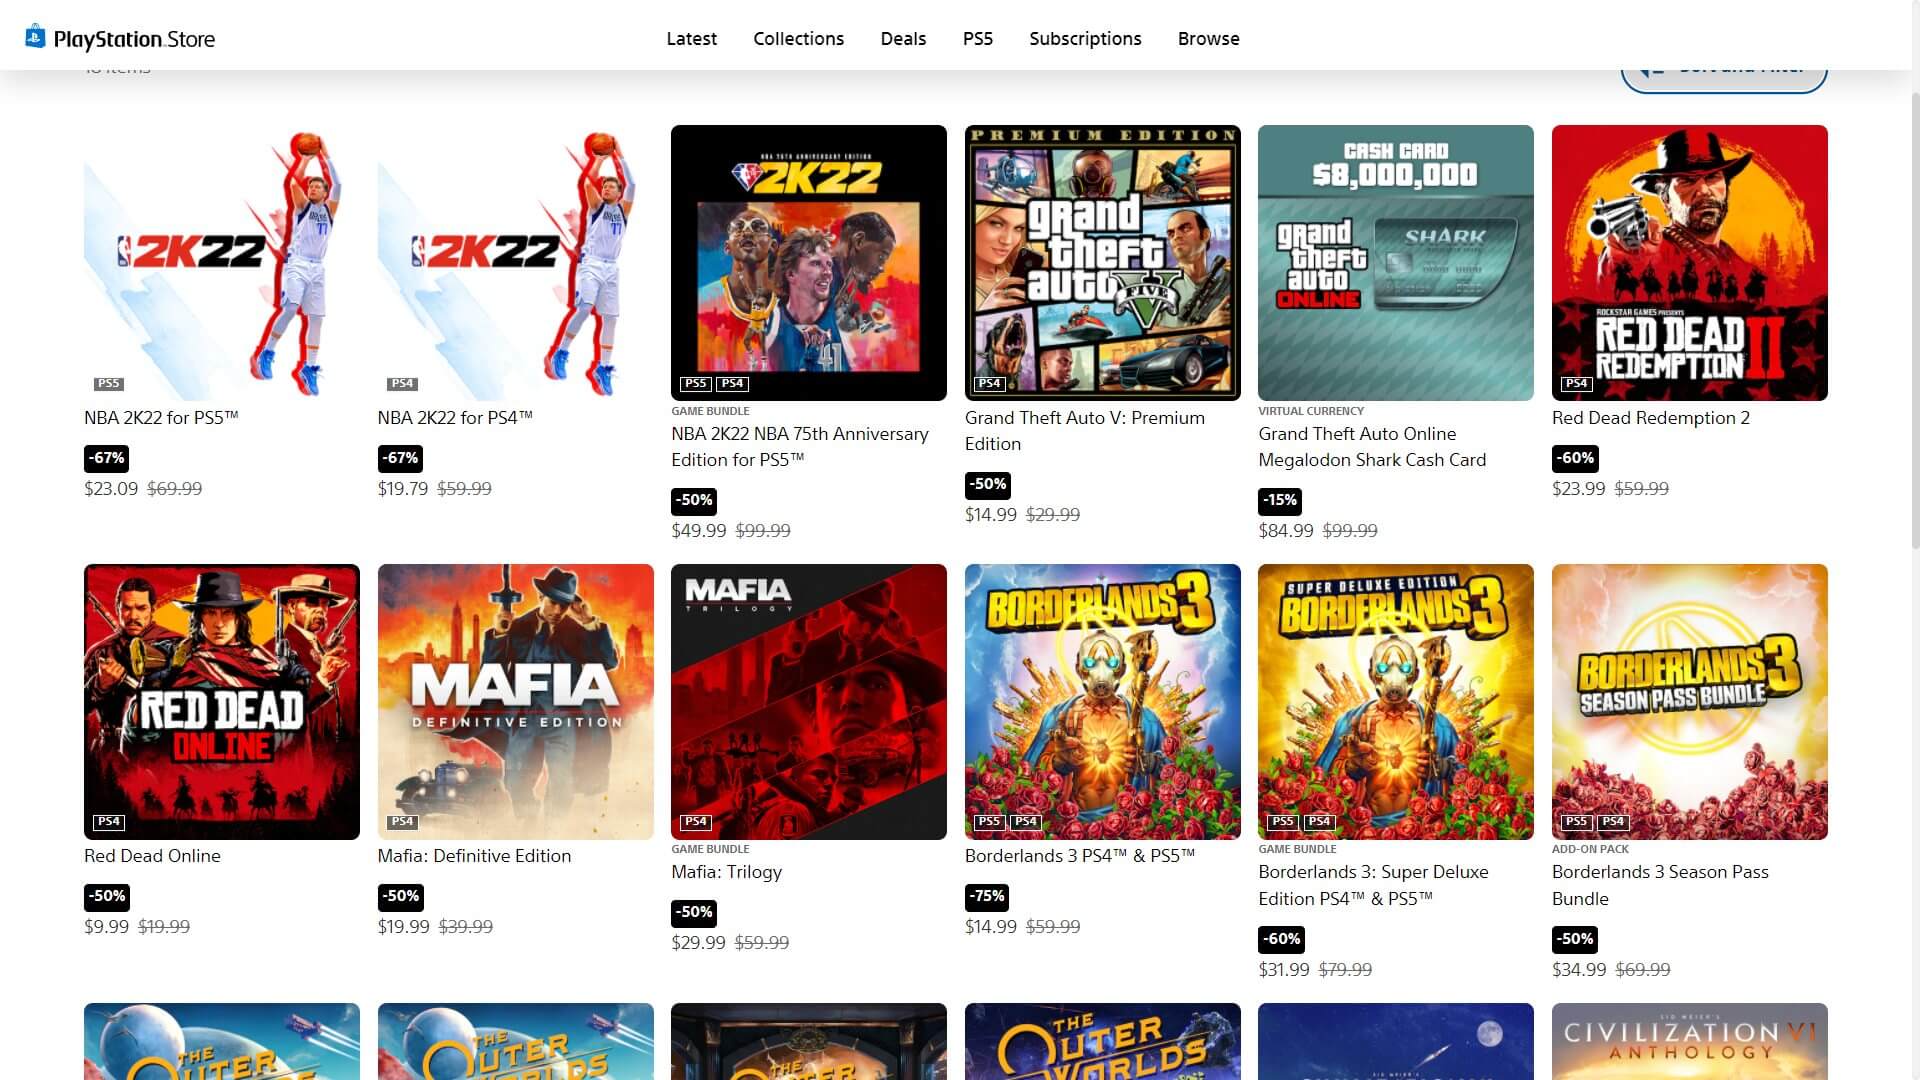The width and height of the screenshot is (1920, 1080).
Task: Select the Mafia Trilogy cover artwork
Action: point(808,701)
